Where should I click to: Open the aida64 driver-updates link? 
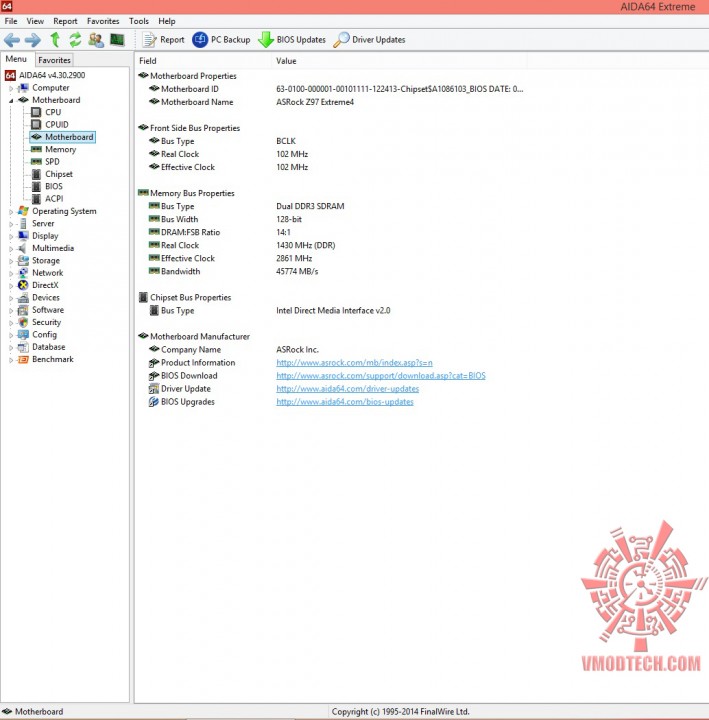347,389
